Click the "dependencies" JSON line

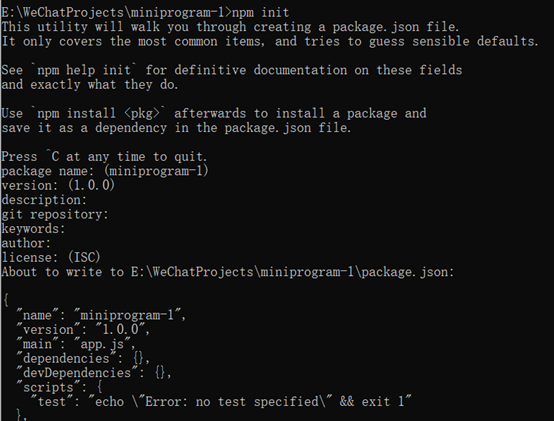click(x=83, y=358)
